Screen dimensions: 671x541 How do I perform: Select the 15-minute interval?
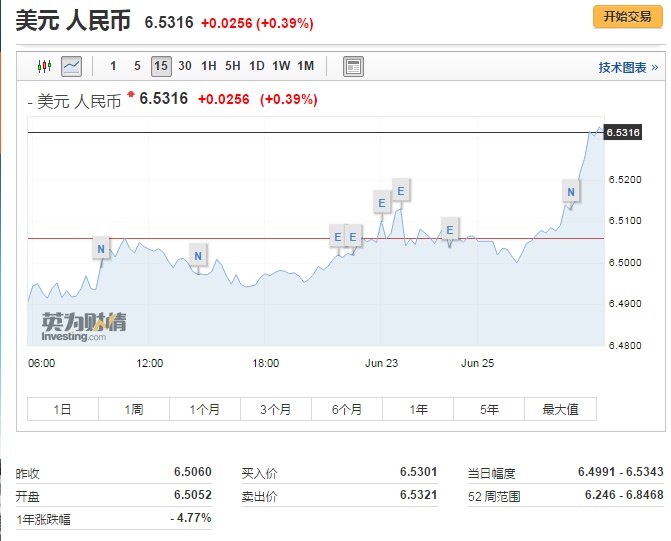click(x=161, y=66)
